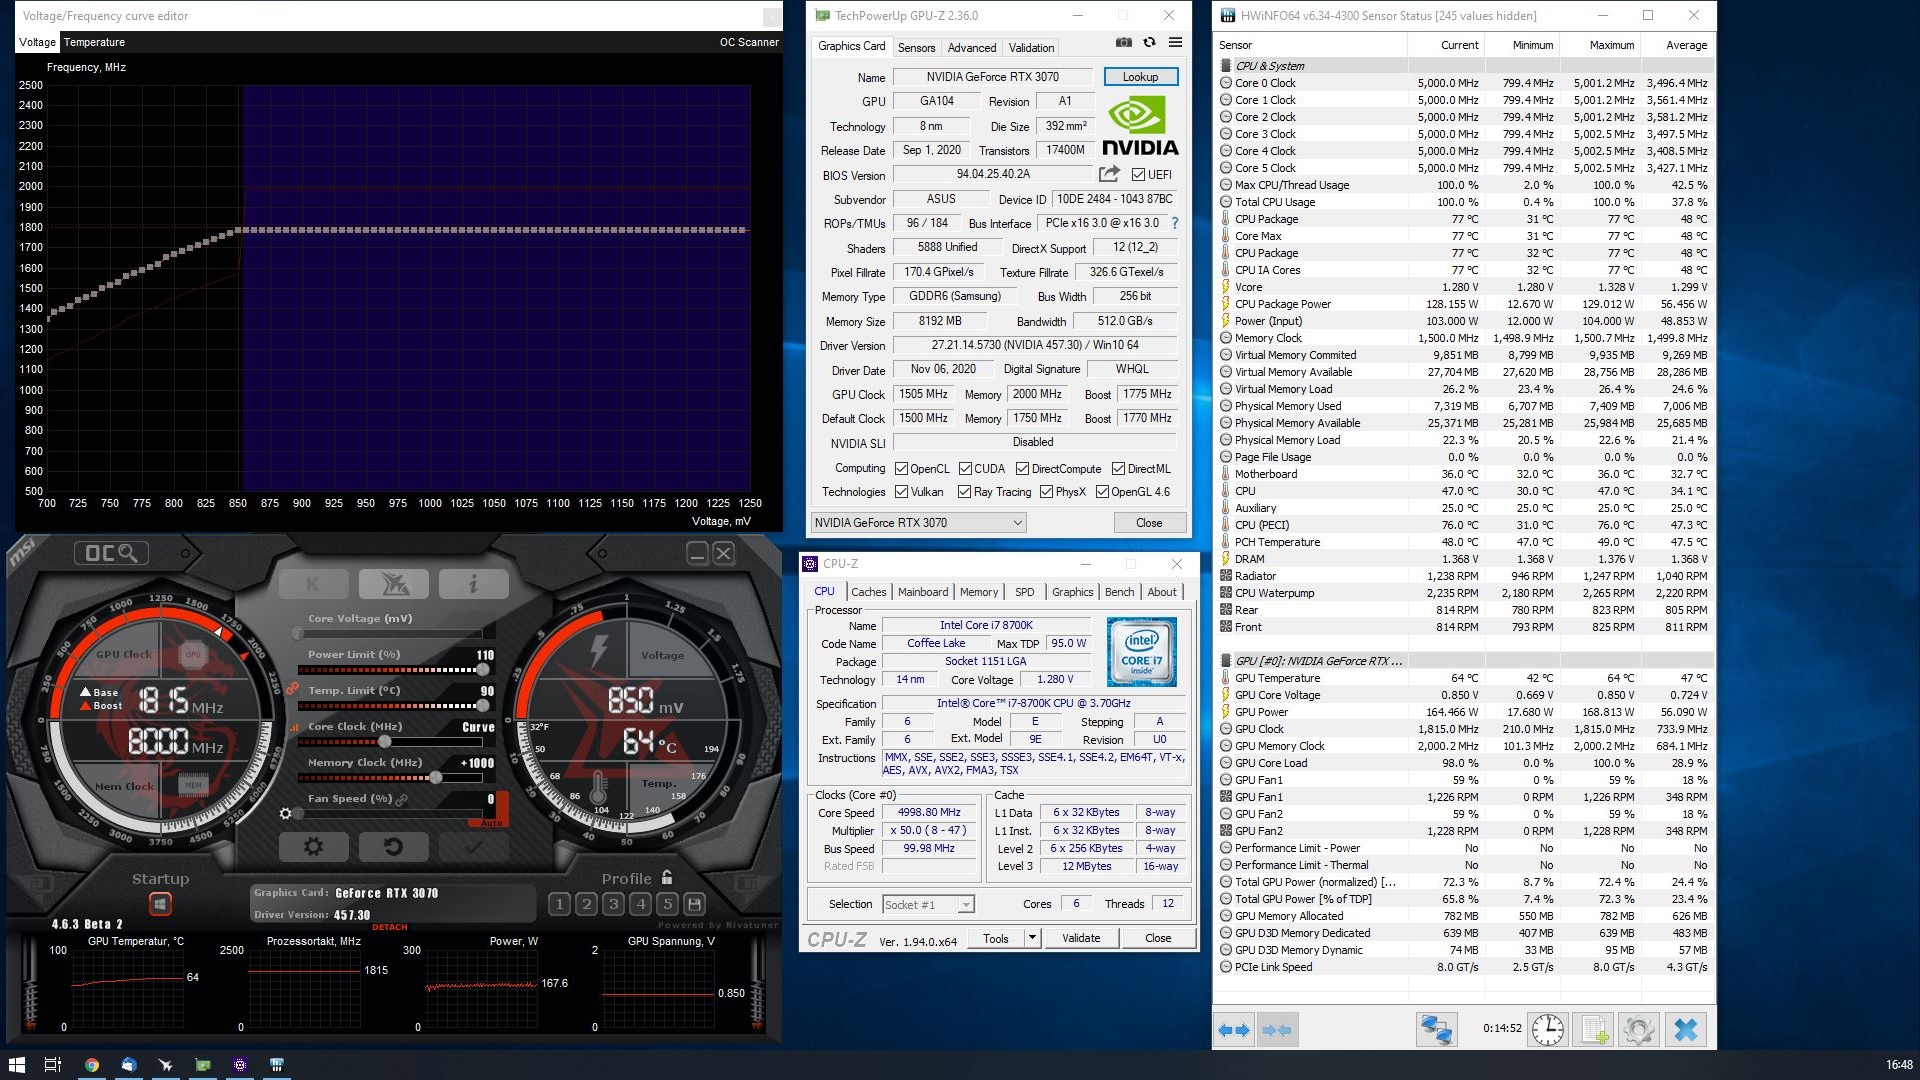The height and width of the screenshot is (1080, 1920).
Task: Click the save profile floppy icon
Action: 694,904
